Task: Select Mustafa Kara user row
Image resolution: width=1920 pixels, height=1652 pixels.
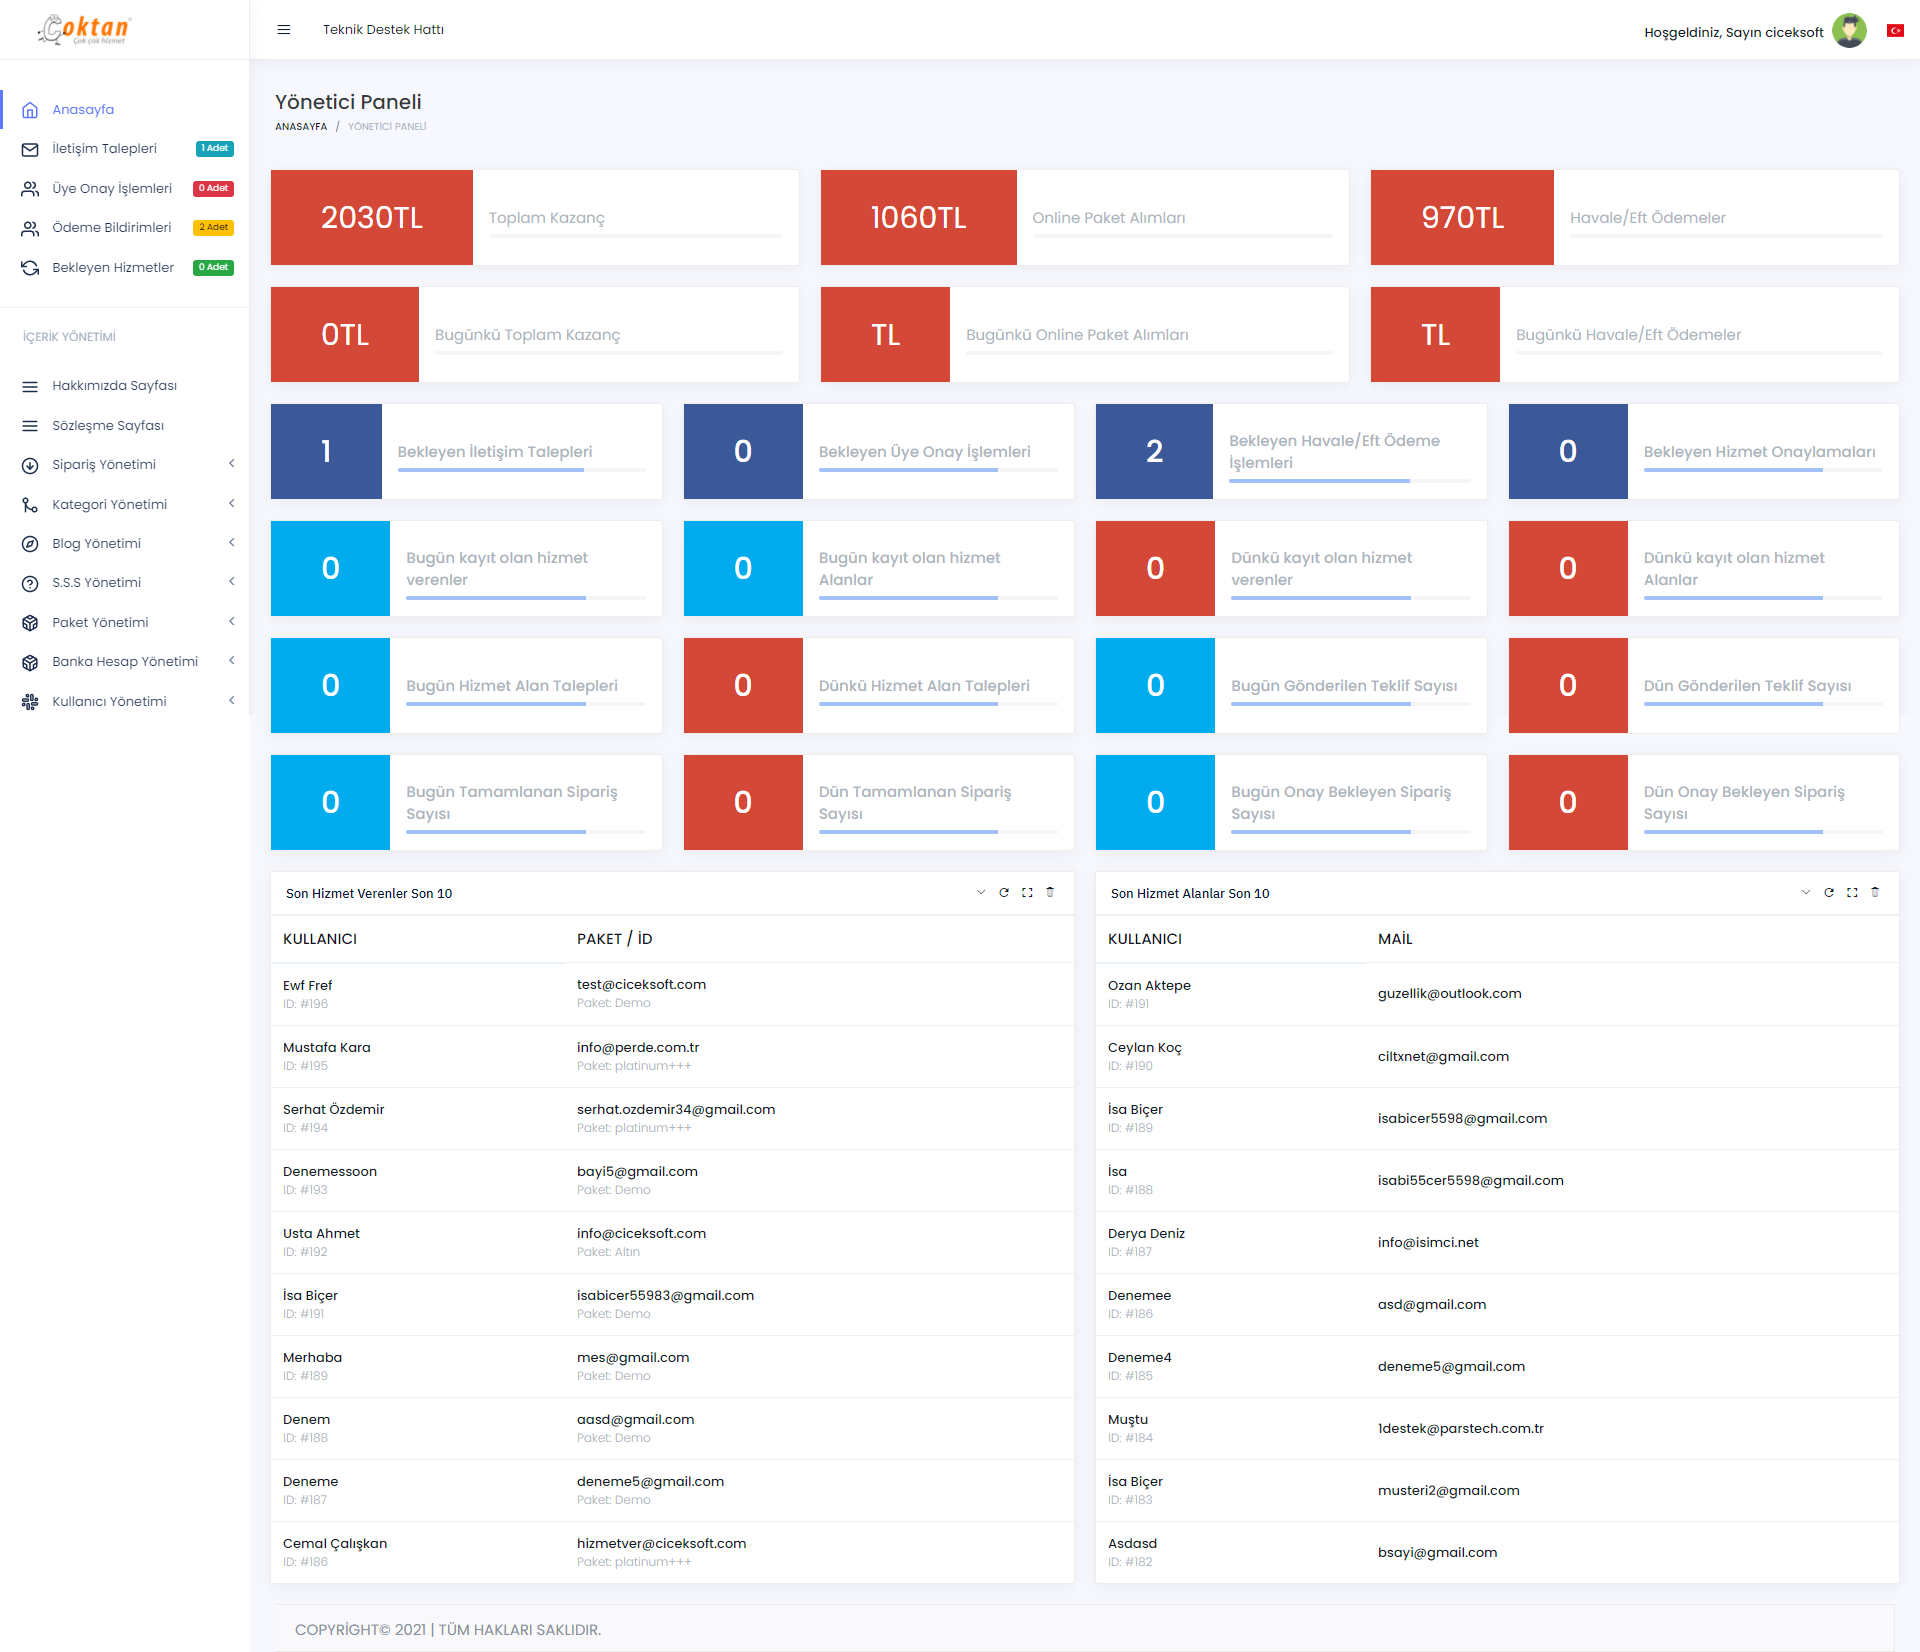Action: coord(672,1057)
